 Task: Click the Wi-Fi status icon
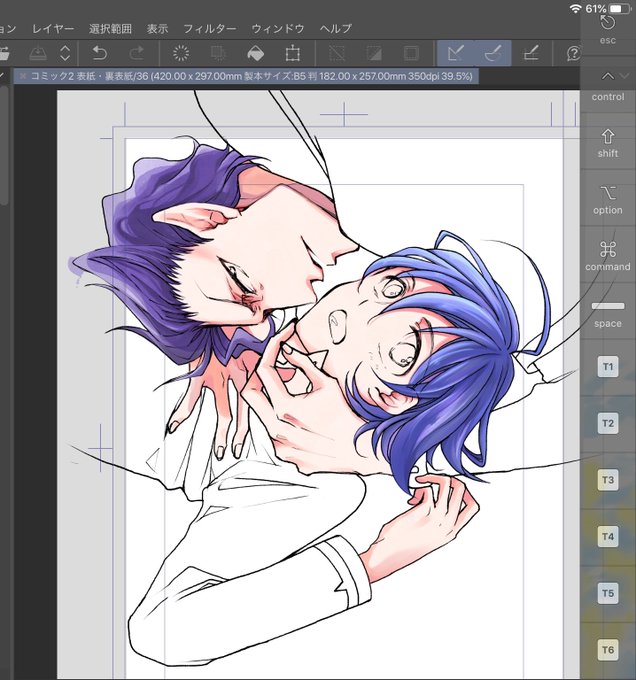click(575, 9)
